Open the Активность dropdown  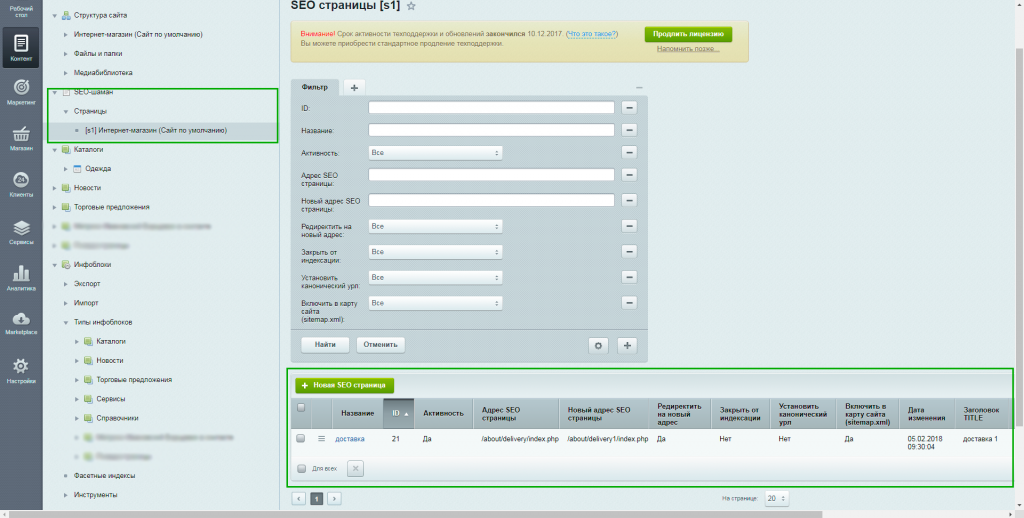pos(435,153)
